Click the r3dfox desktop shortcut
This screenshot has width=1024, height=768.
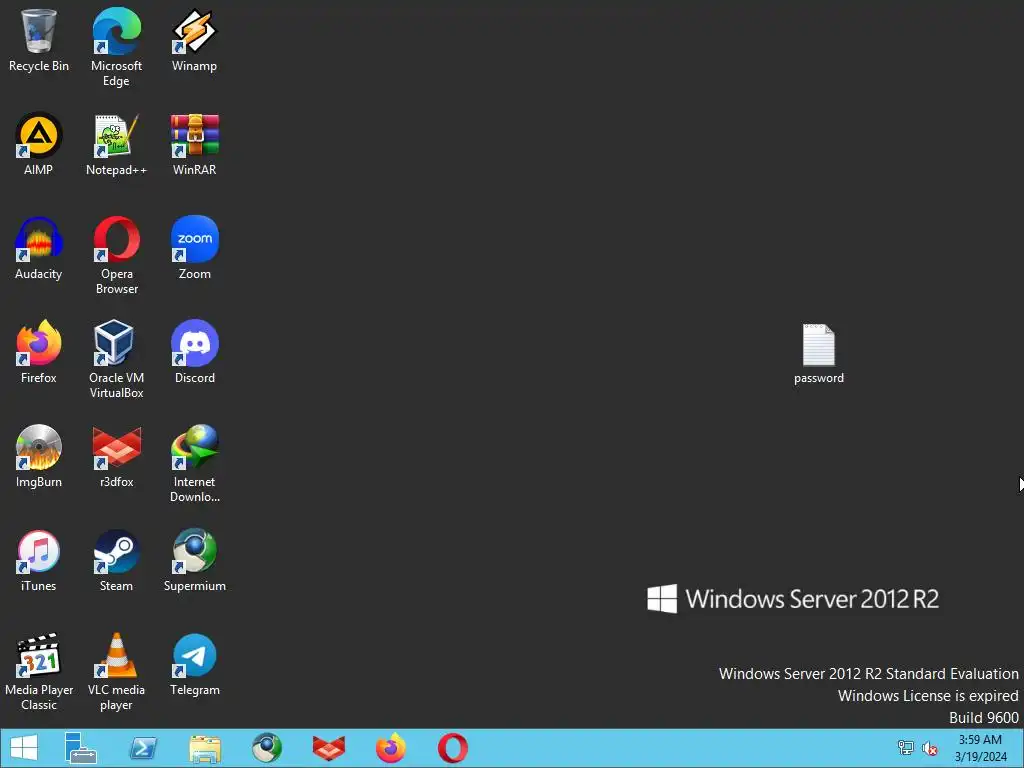(116, 456)
